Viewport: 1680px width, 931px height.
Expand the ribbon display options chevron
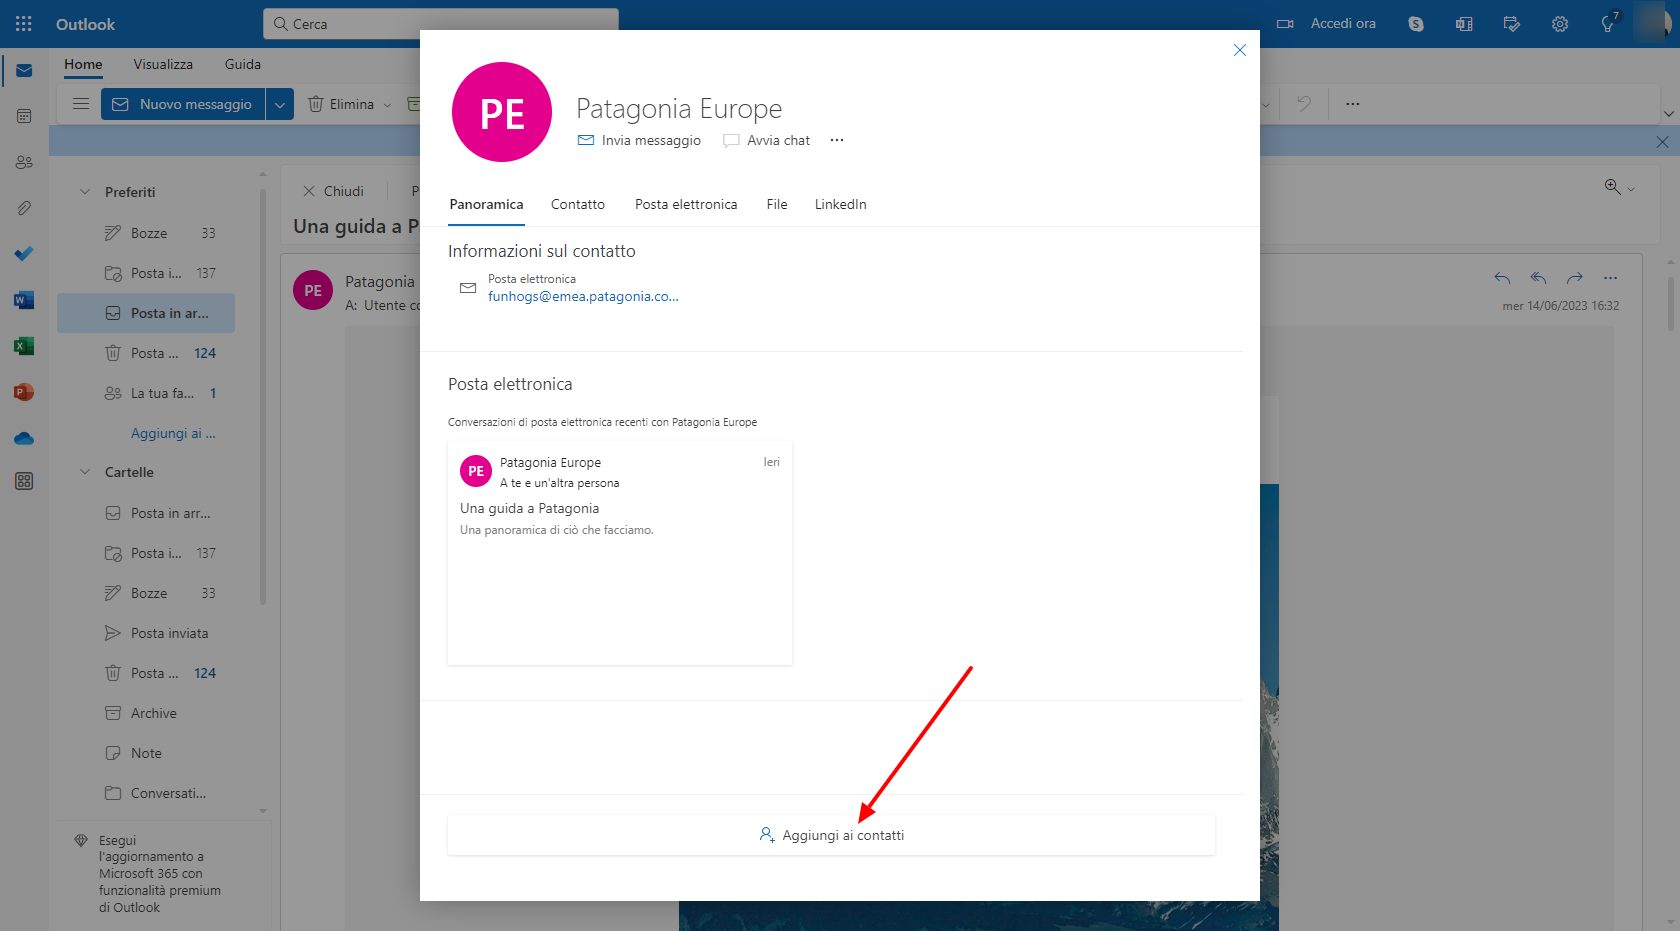pos(1668,113)
